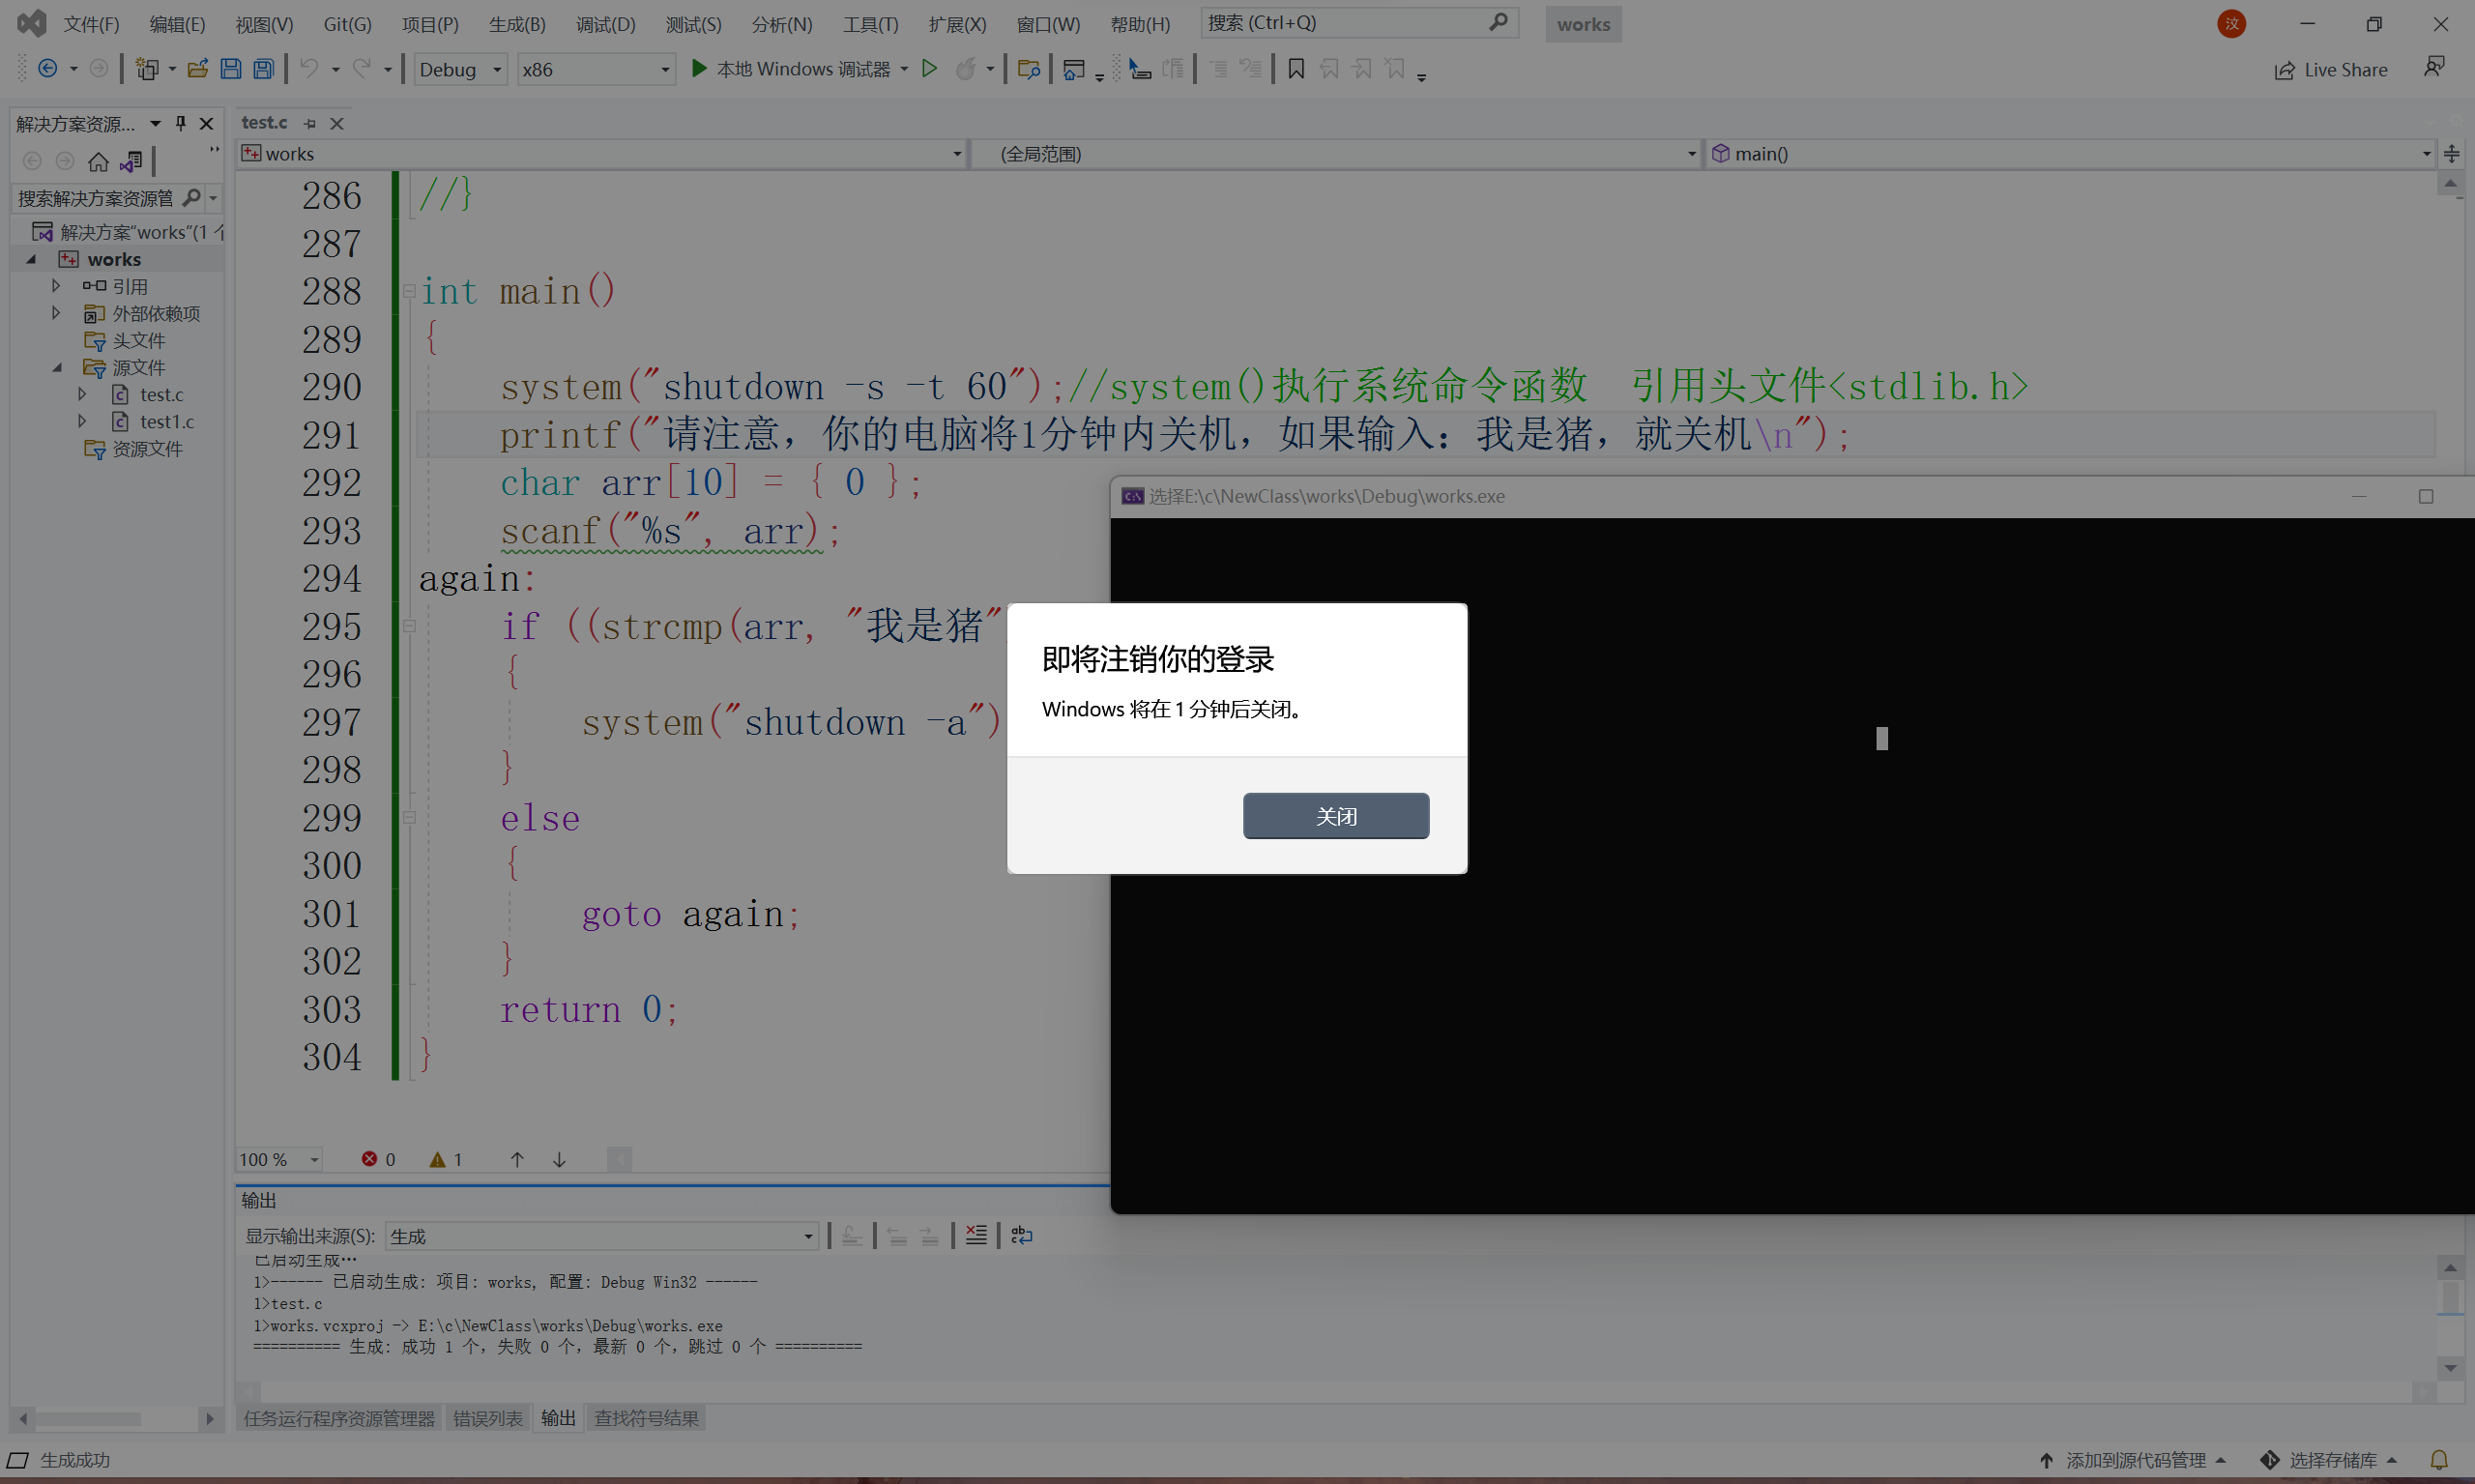Clear all output with the red X lines icon

[976, 1235]
